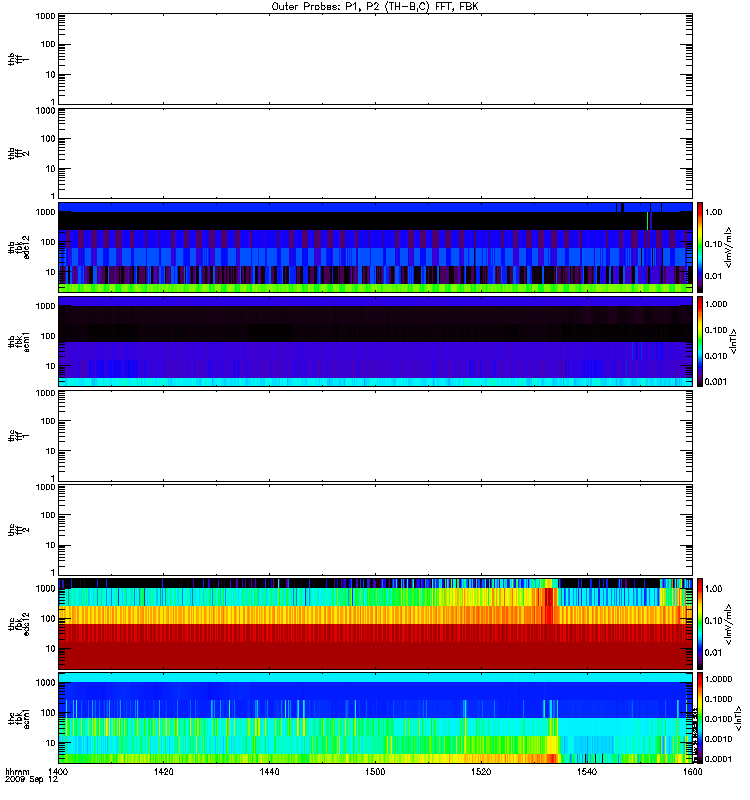Click the 'thc fbk edc12' y-axis title

[x=18, y=624]
